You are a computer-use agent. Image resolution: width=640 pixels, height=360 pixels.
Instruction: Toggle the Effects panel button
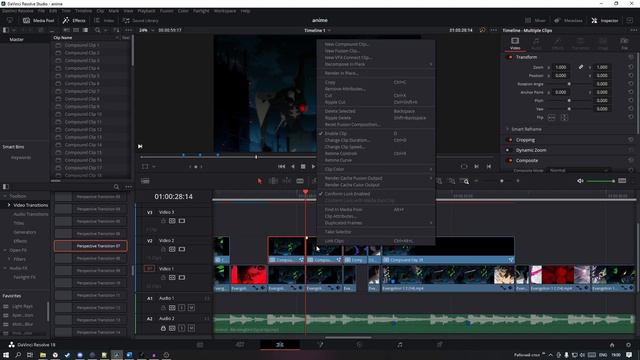click(x=74, y=20)
